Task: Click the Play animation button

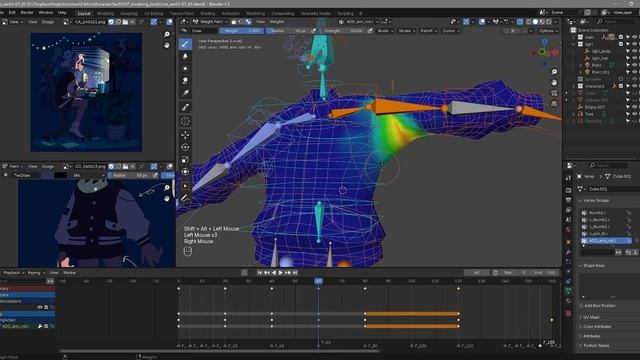Action: click(x=281, y=273)
